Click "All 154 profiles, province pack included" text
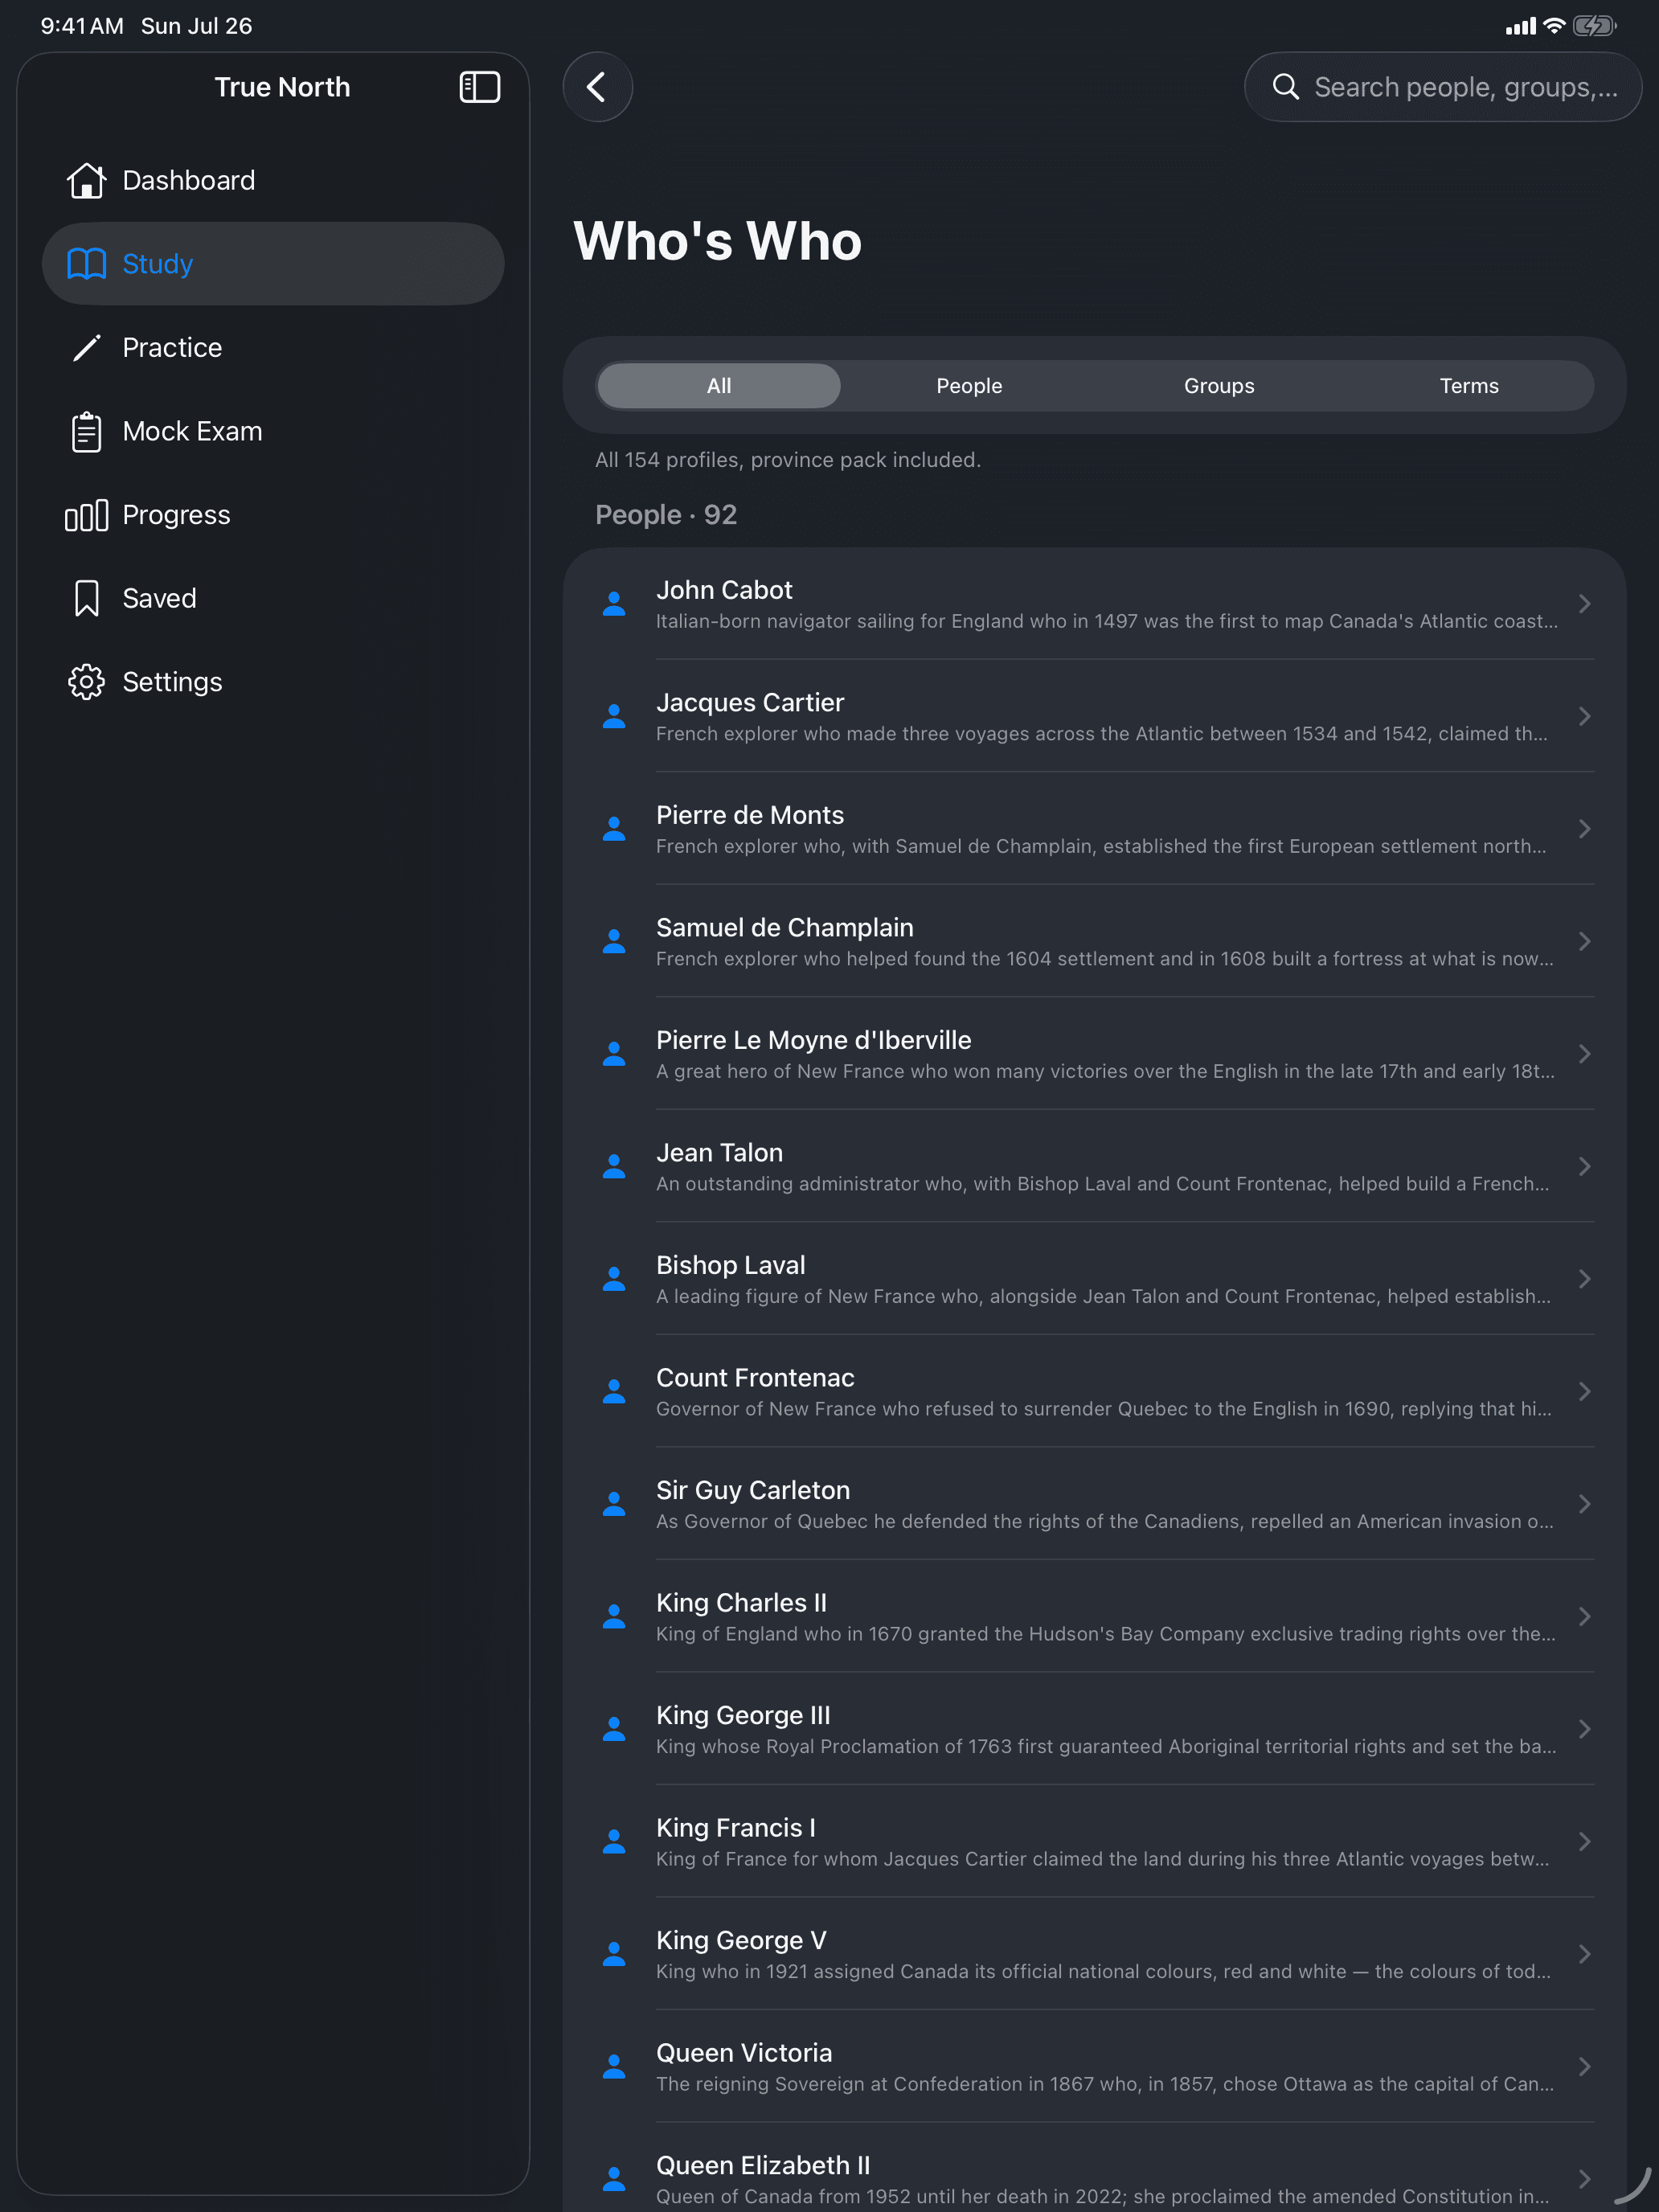Image resolution: width=1659 pixels, height=2212 pixels. (787, 460)
